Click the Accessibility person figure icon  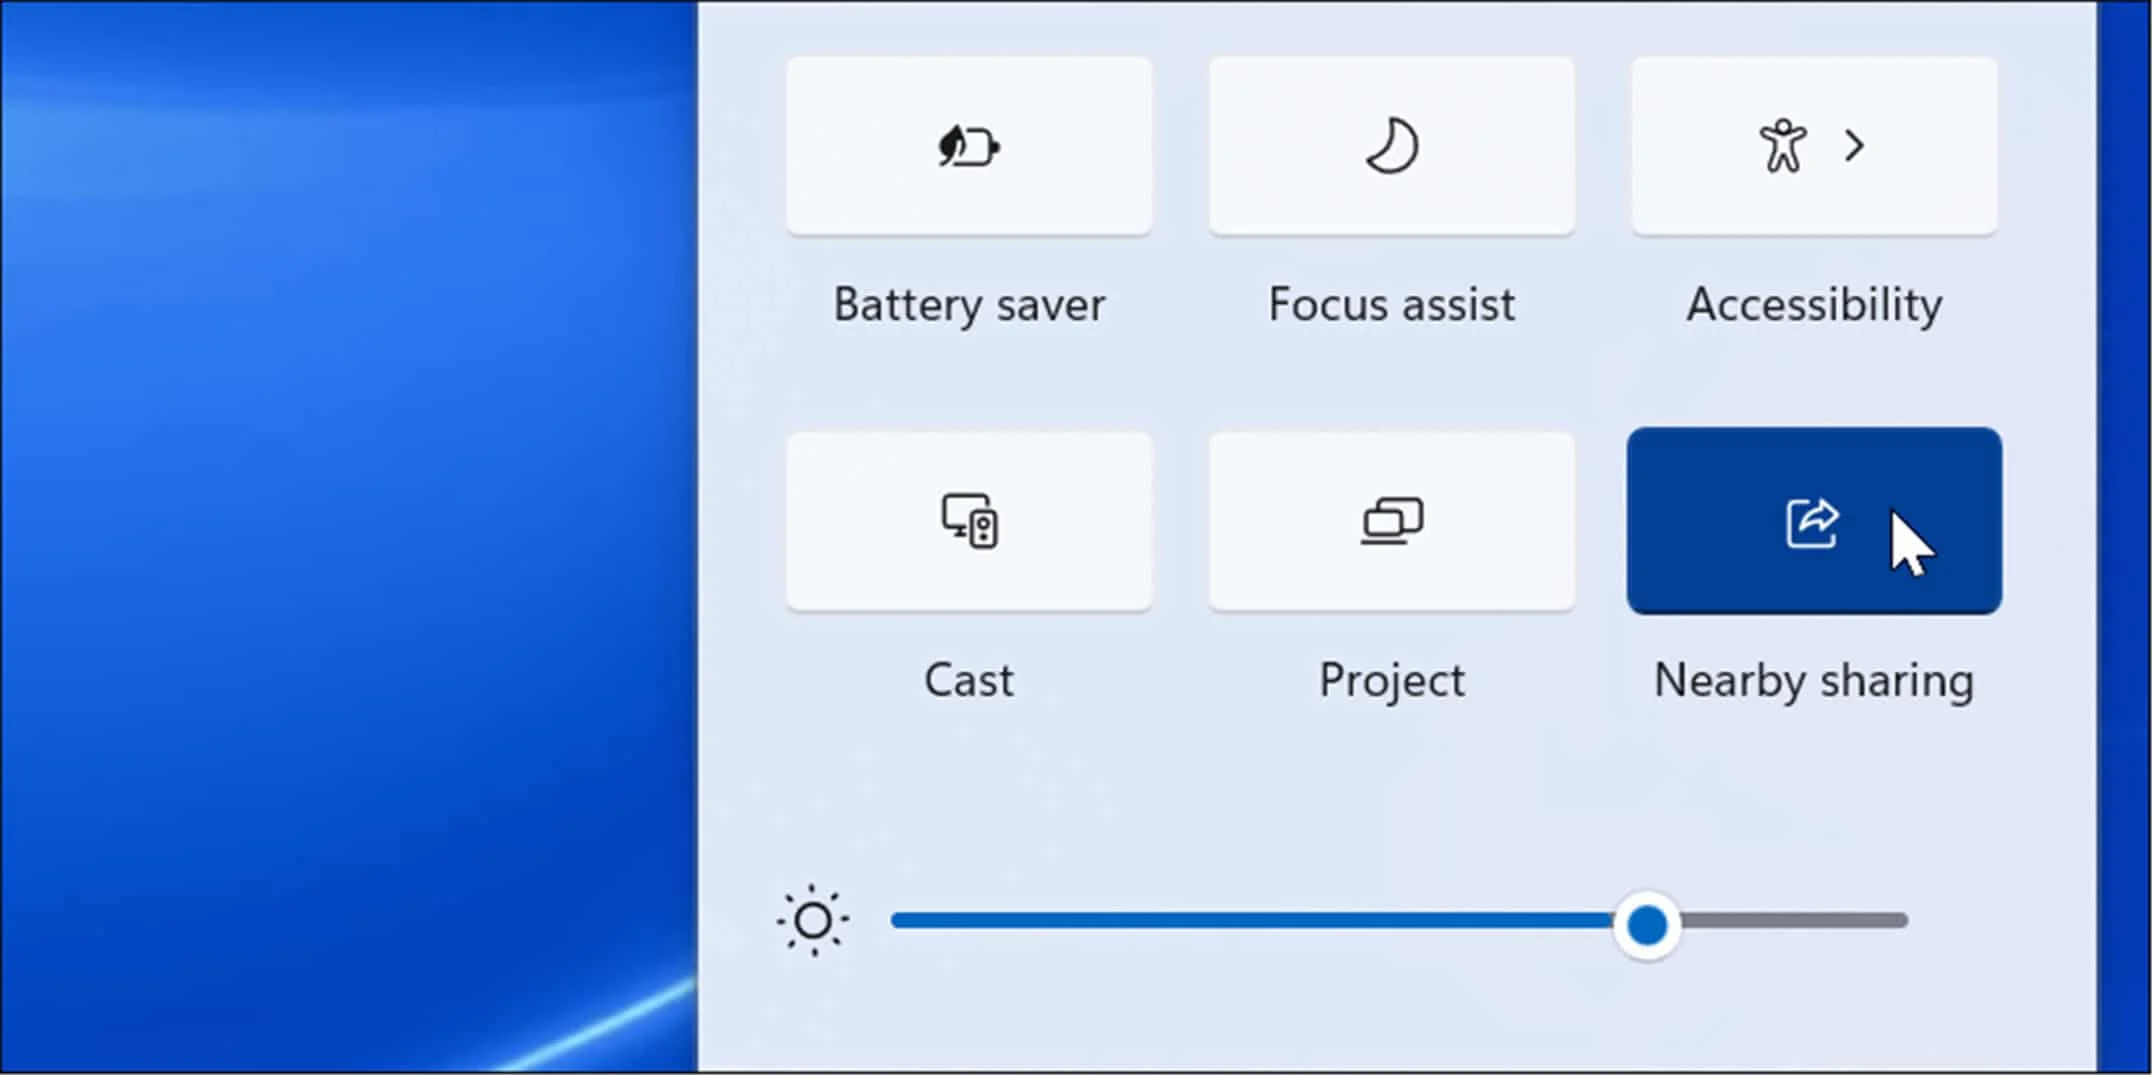click(1782, 146)
